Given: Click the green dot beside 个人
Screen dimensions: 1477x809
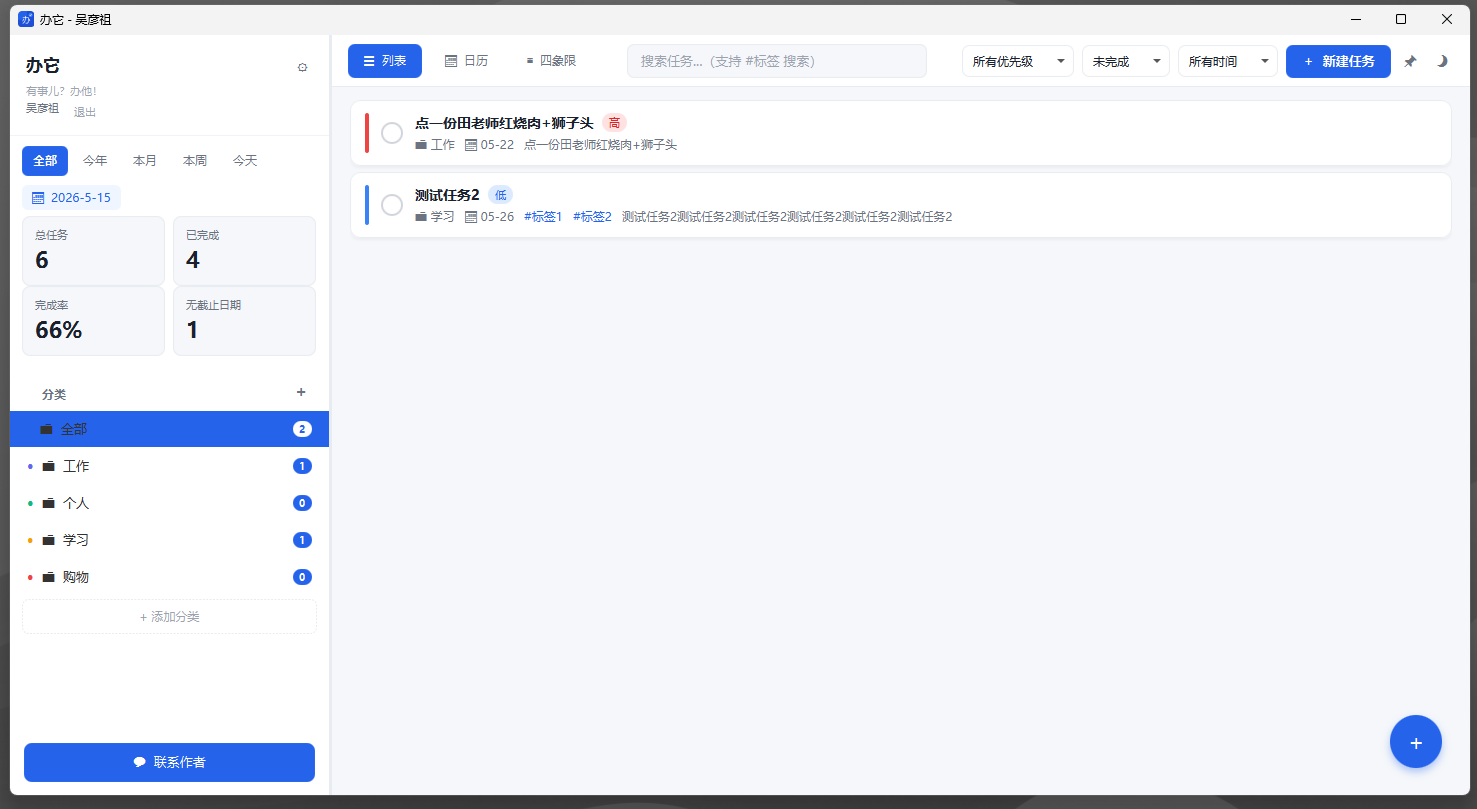Looking at the screenshot, I should (x=30, y=503).
